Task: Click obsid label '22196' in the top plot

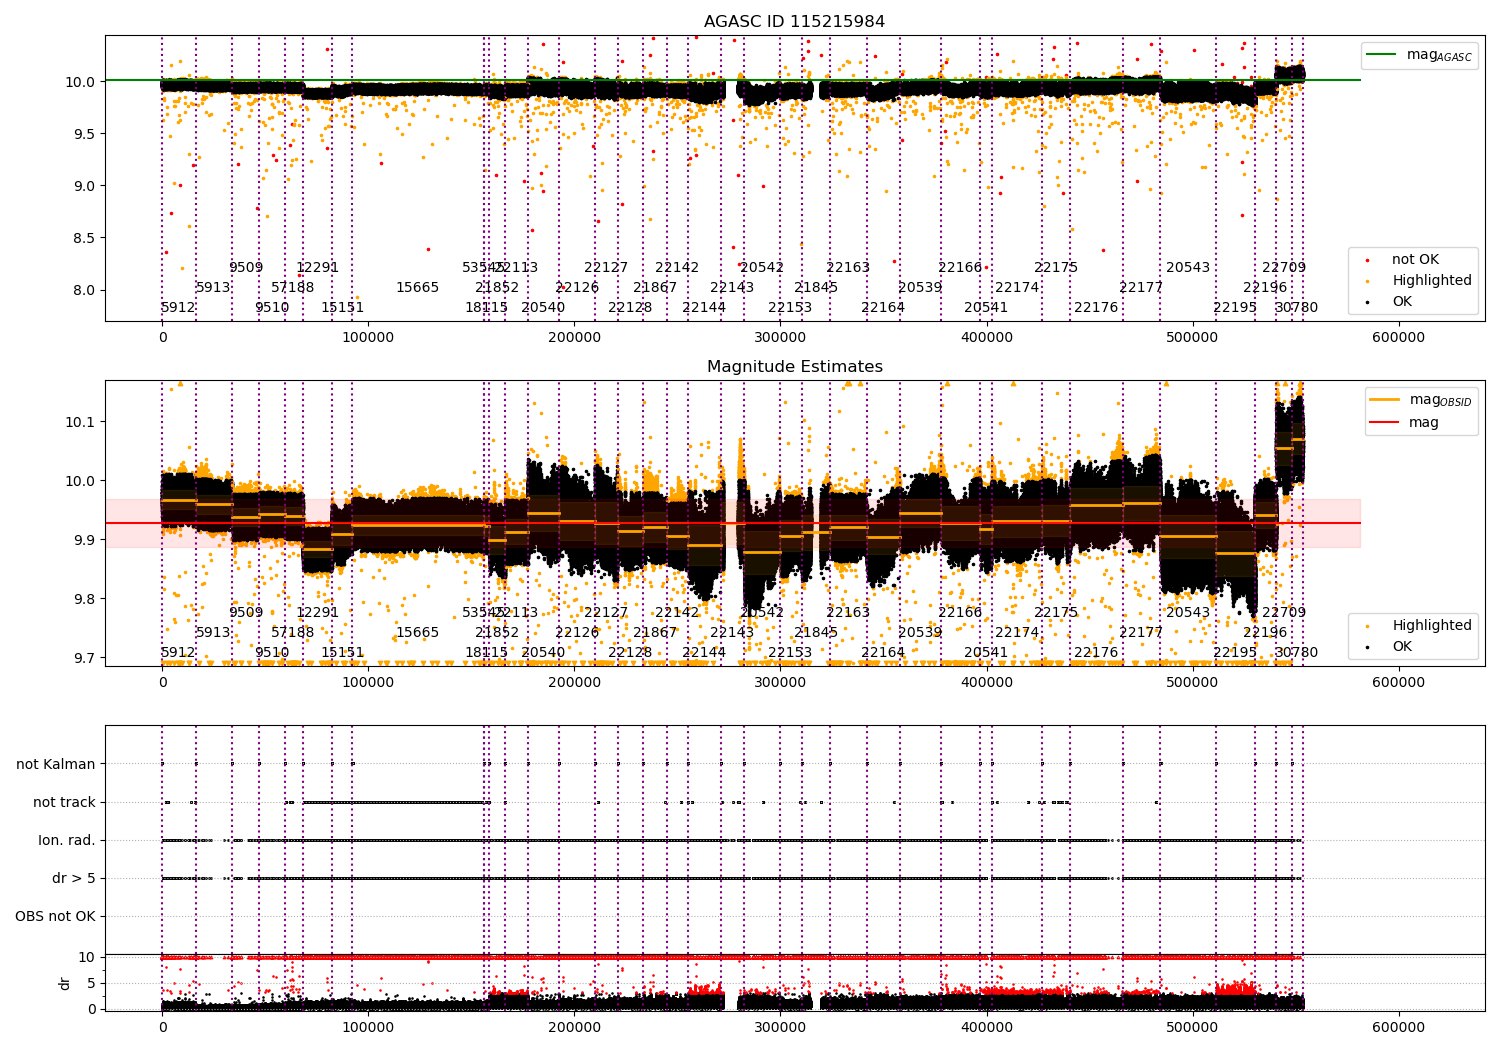Action: tap(1265, 288)
